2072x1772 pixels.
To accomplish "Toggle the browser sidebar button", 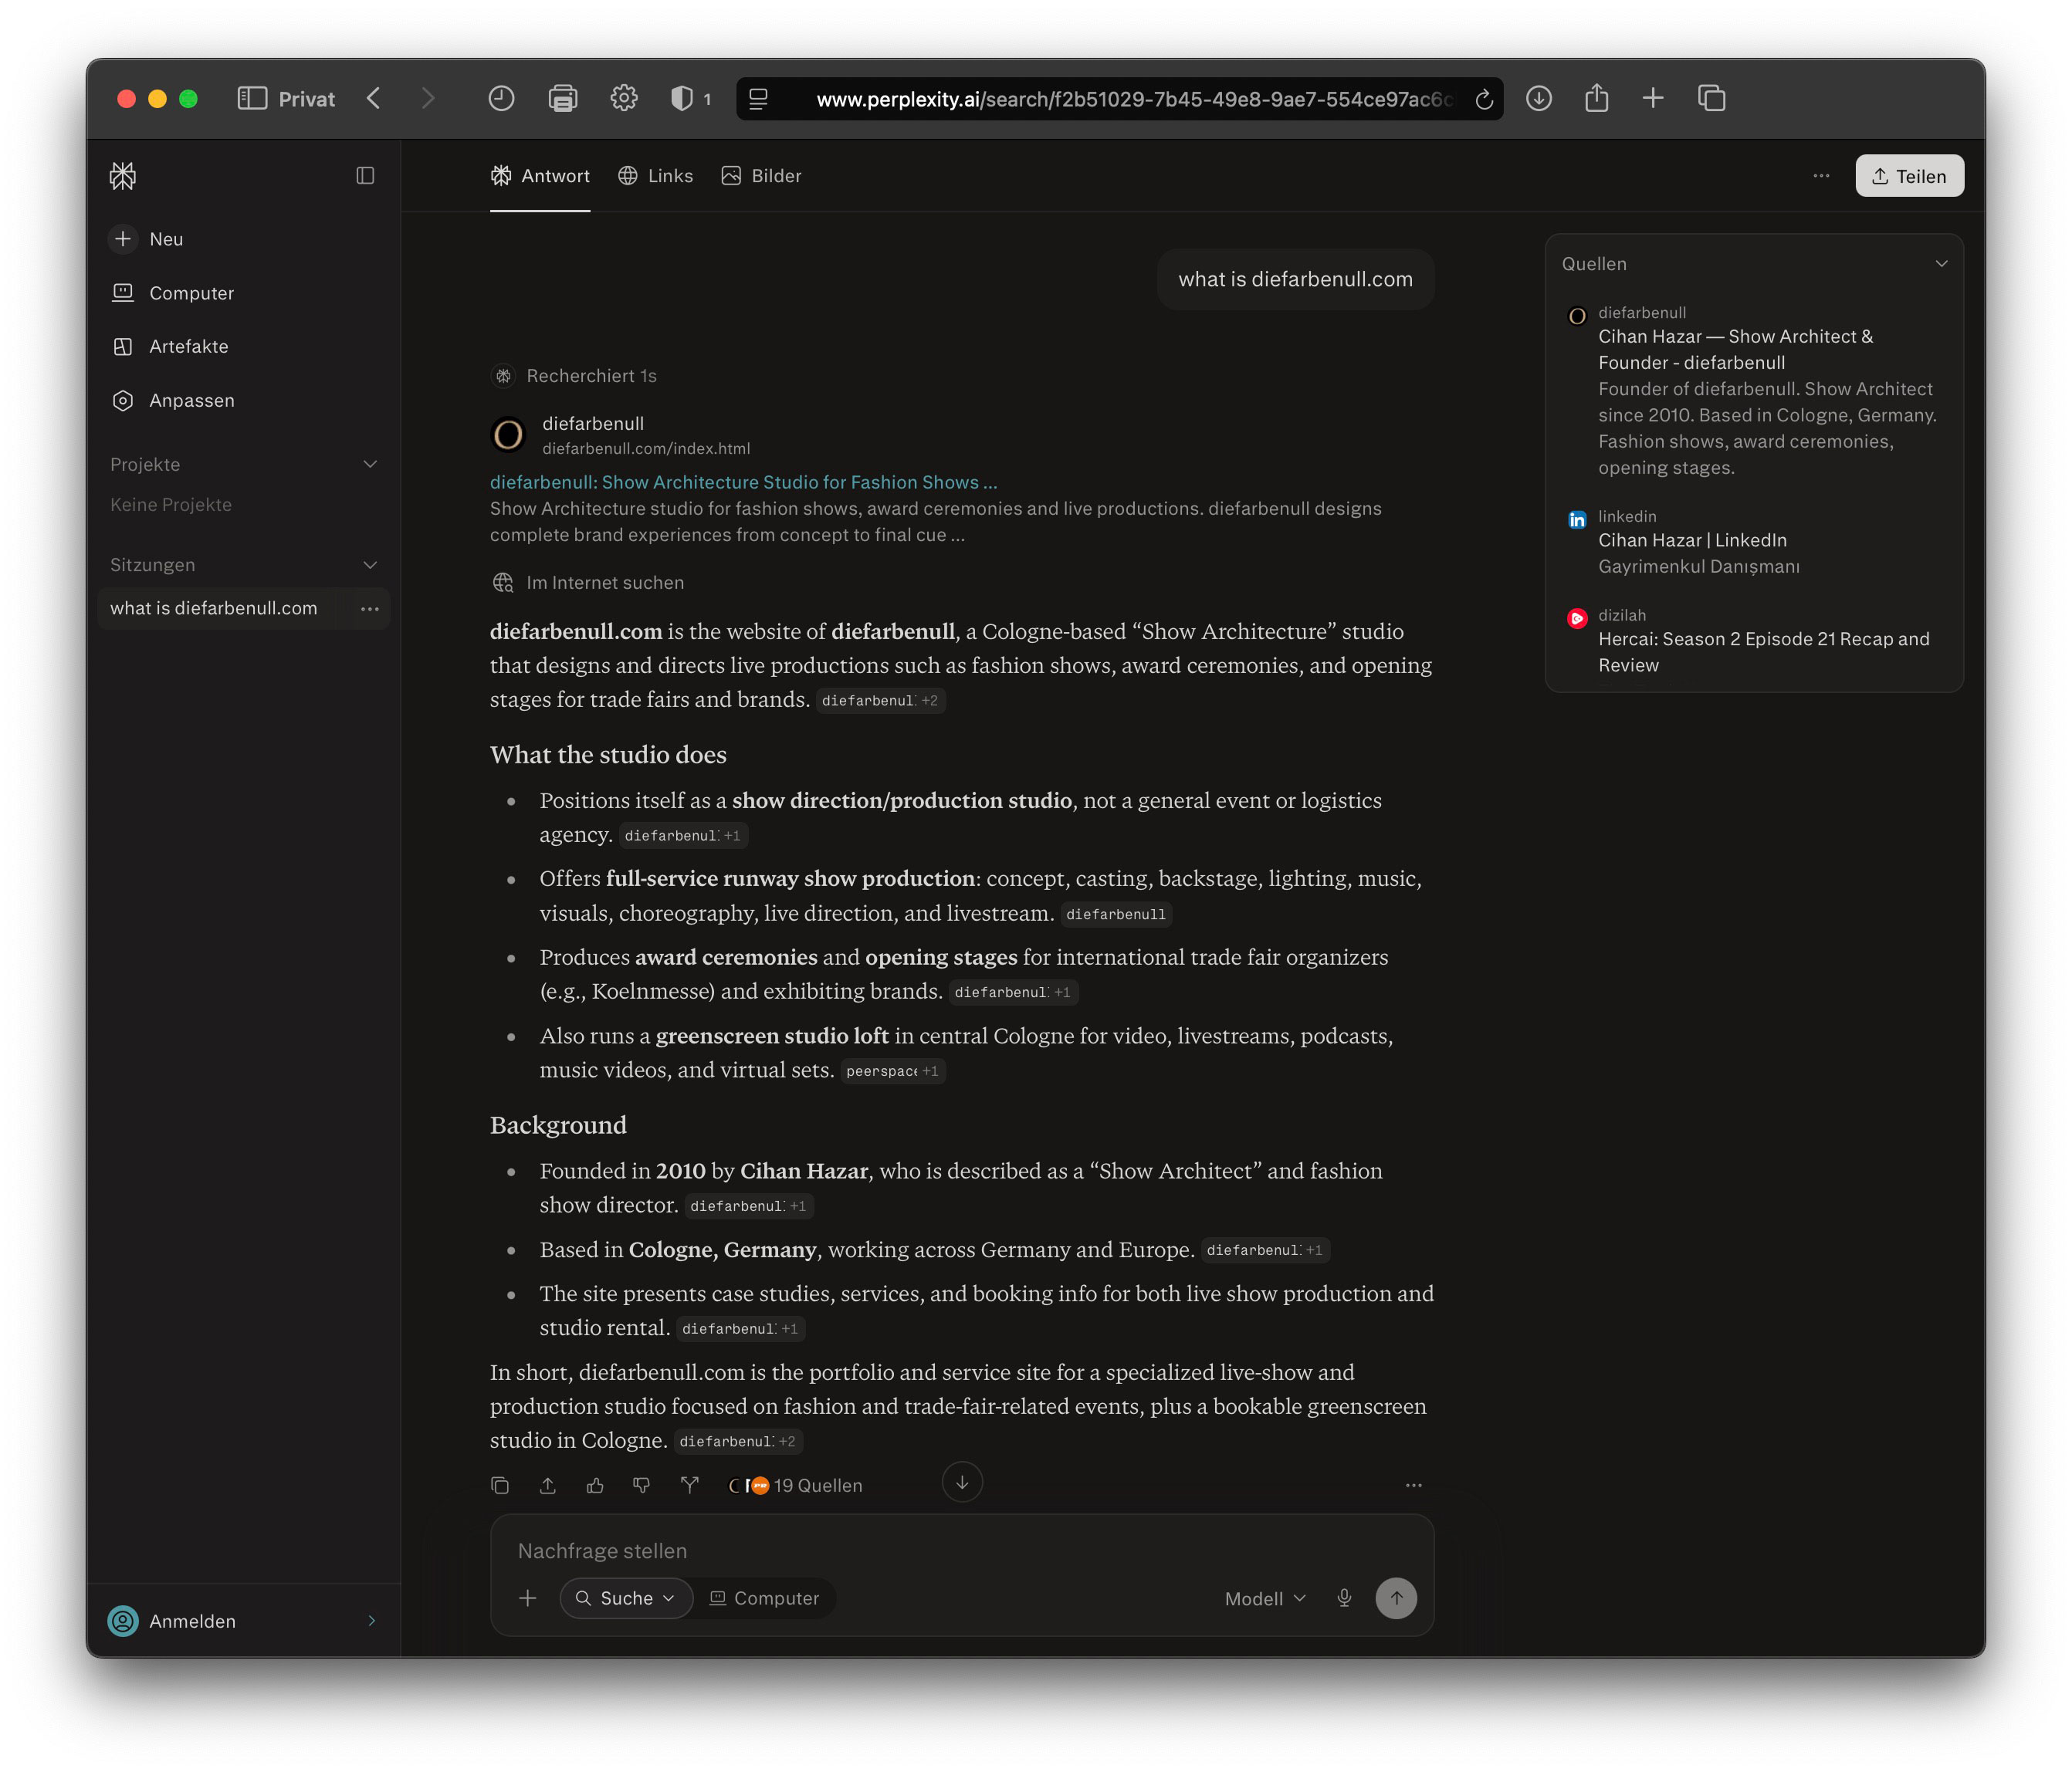I will (252, 98).
